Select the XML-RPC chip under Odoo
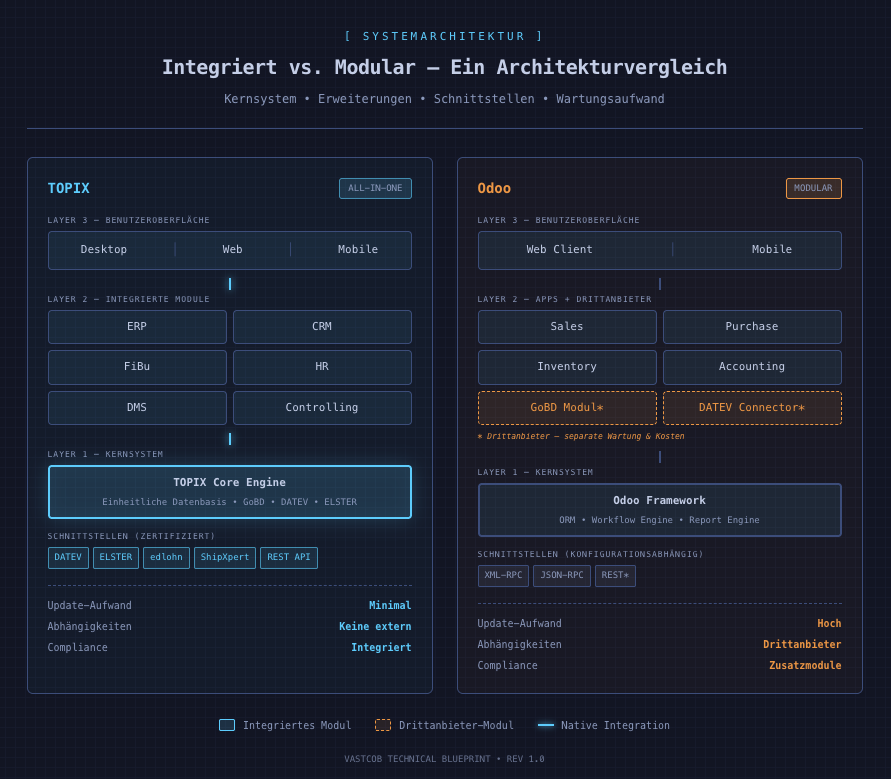The image size is (891, 779). point(502,575)
